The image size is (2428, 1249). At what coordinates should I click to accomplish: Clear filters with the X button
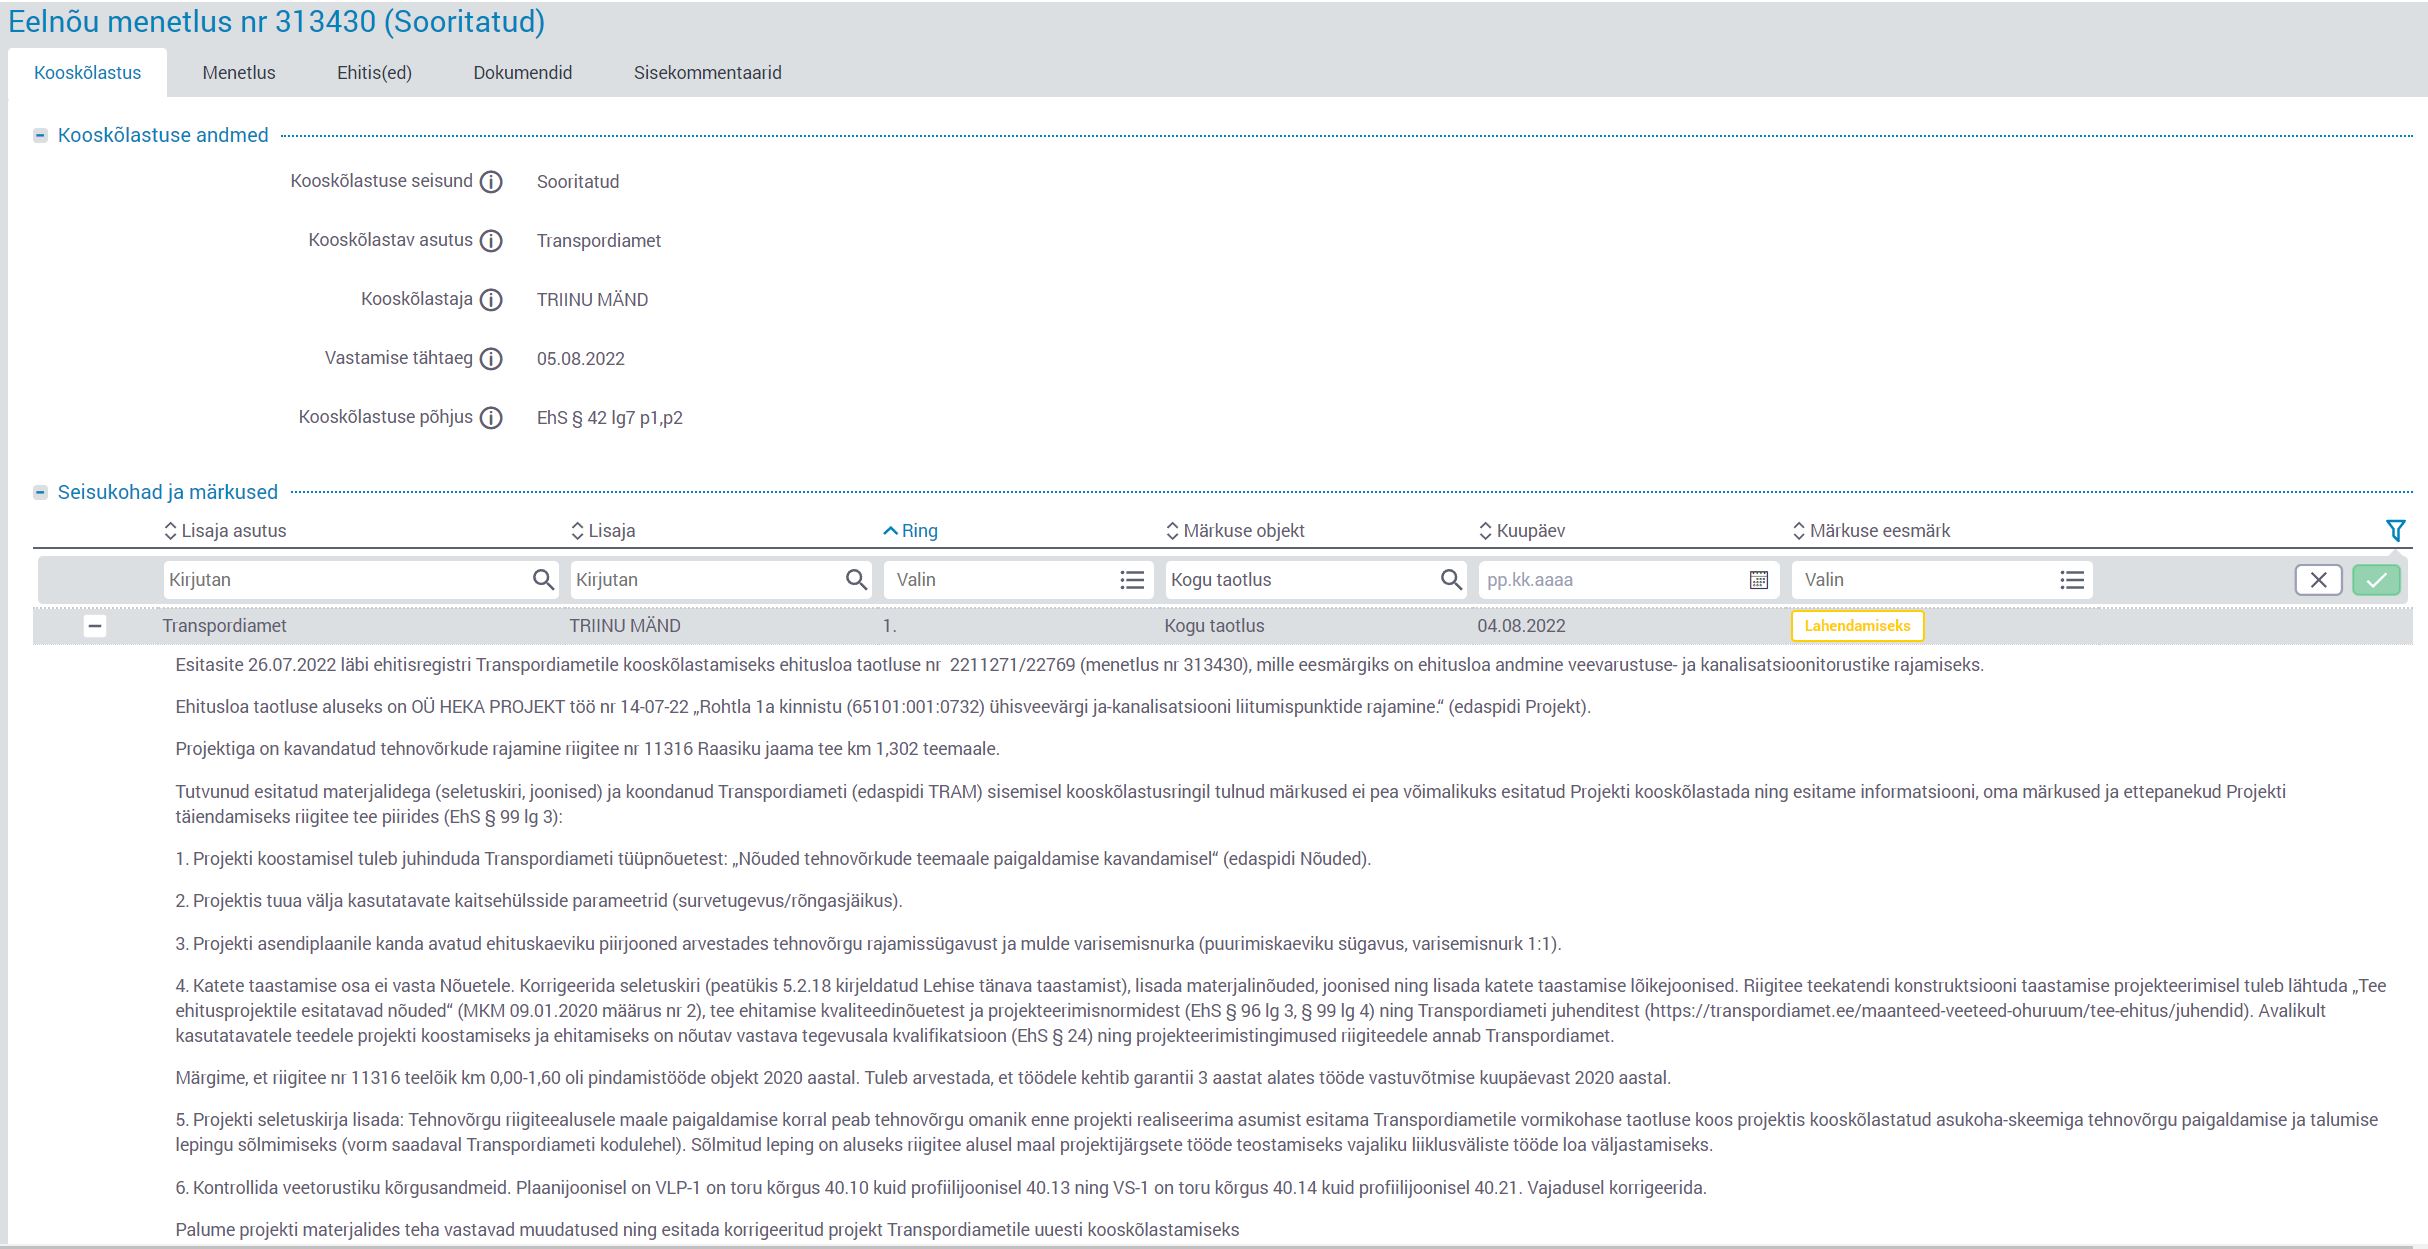2318,580
